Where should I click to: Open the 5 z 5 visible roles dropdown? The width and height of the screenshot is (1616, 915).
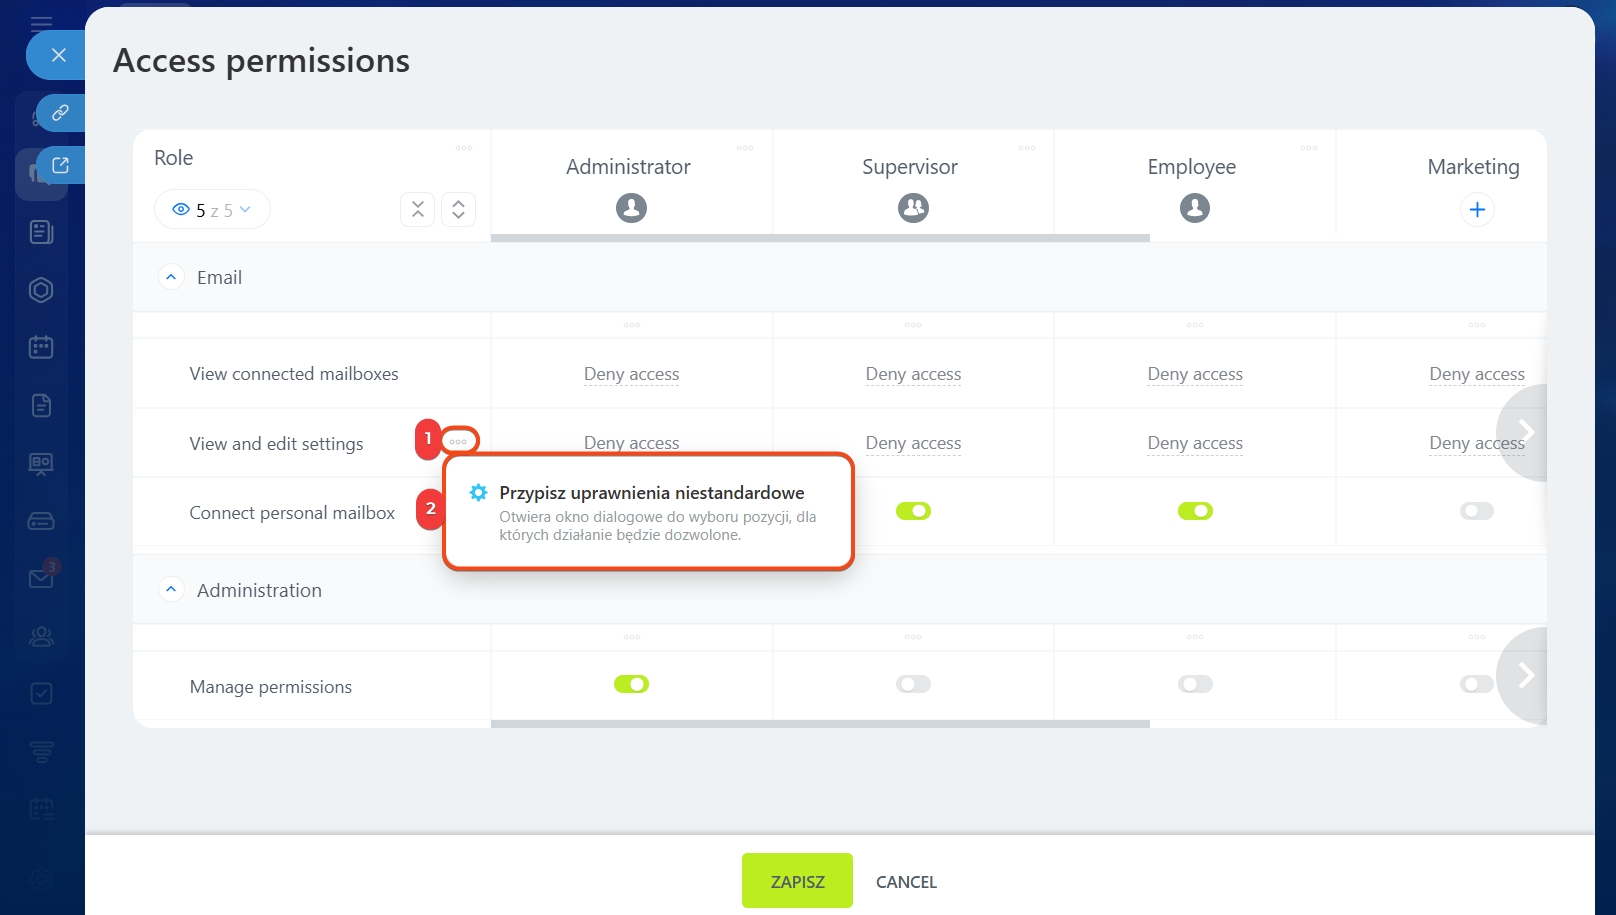pyautogui.click(x=212, y=210)
